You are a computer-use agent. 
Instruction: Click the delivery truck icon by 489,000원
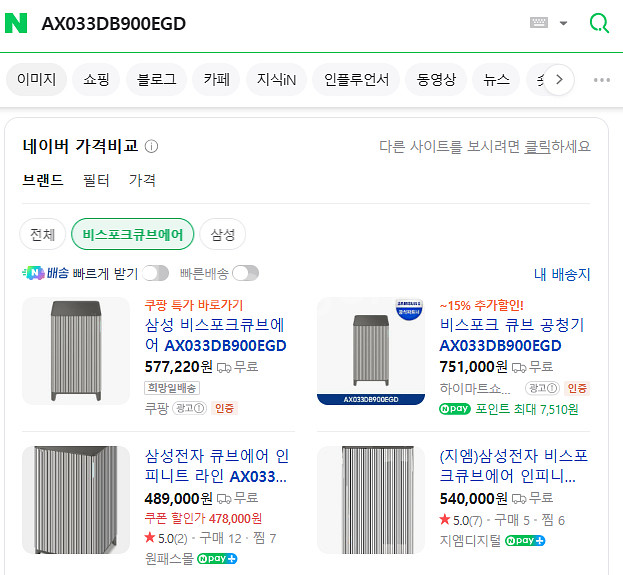224,499
